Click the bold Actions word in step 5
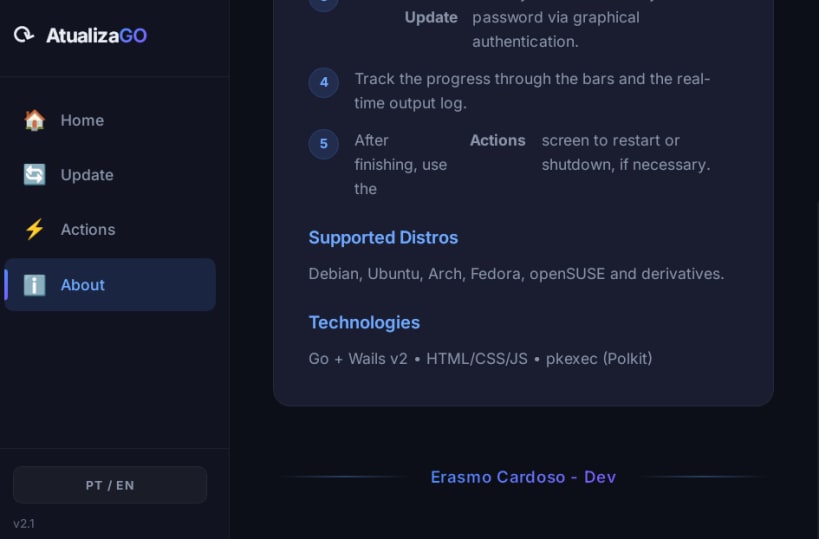 click(497, 140)
